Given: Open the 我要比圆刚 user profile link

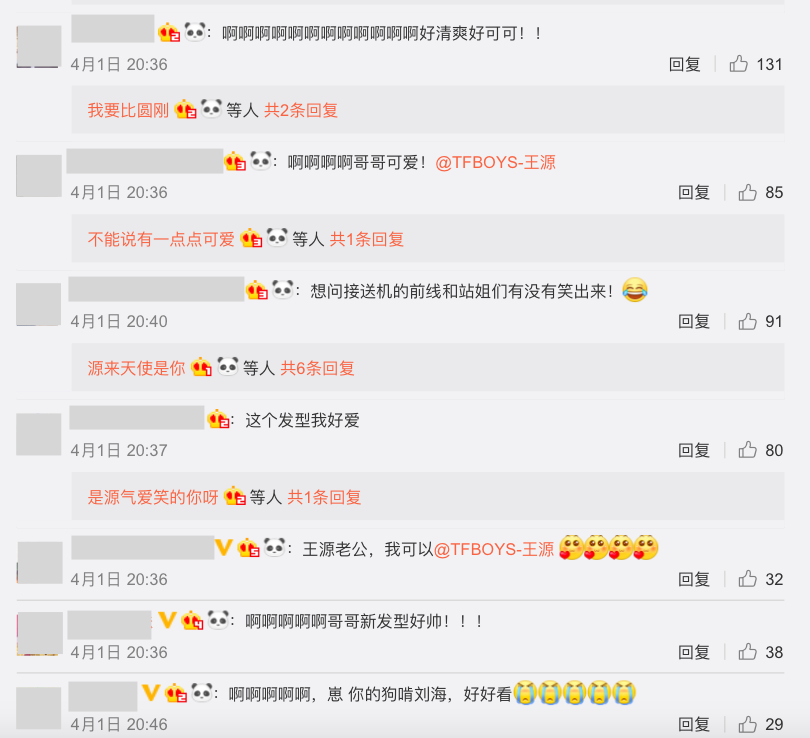Looking at the screenshot, I should (x=128, y=110).
